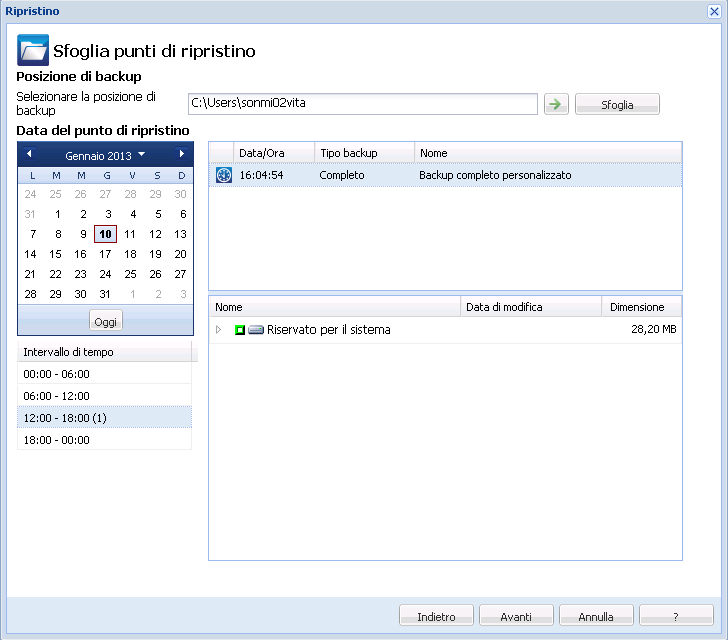Click the Sfoglia browse button
This screenshot has width=728, height=640.
pyautogui.click(x=617, y=104)
